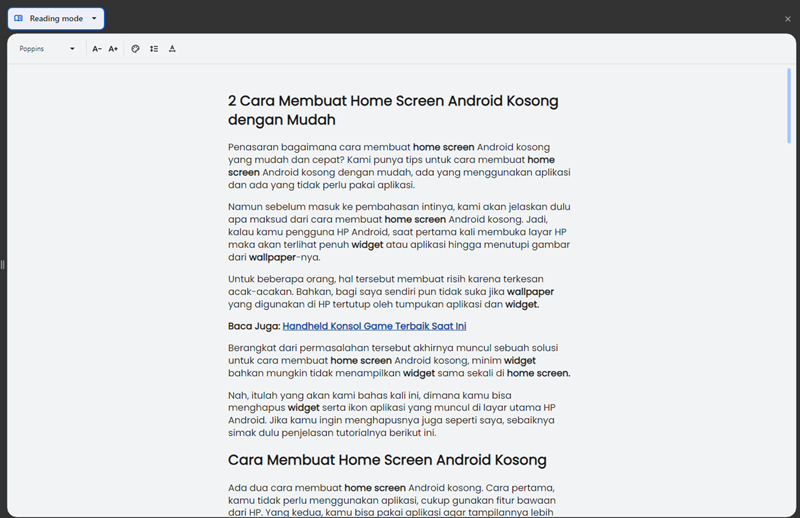Open the Handheld Konsol Game Terbaik link

[374, 326]
